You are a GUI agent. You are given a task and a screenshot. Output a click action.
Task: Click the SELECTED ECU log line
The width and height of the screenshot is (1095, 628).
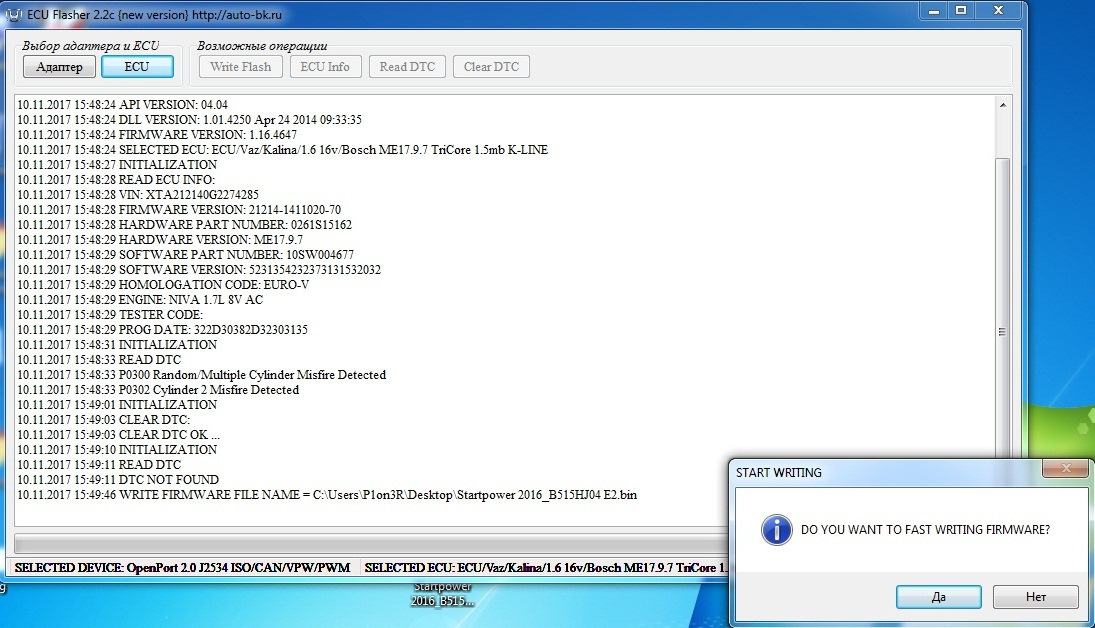(282, 149)
